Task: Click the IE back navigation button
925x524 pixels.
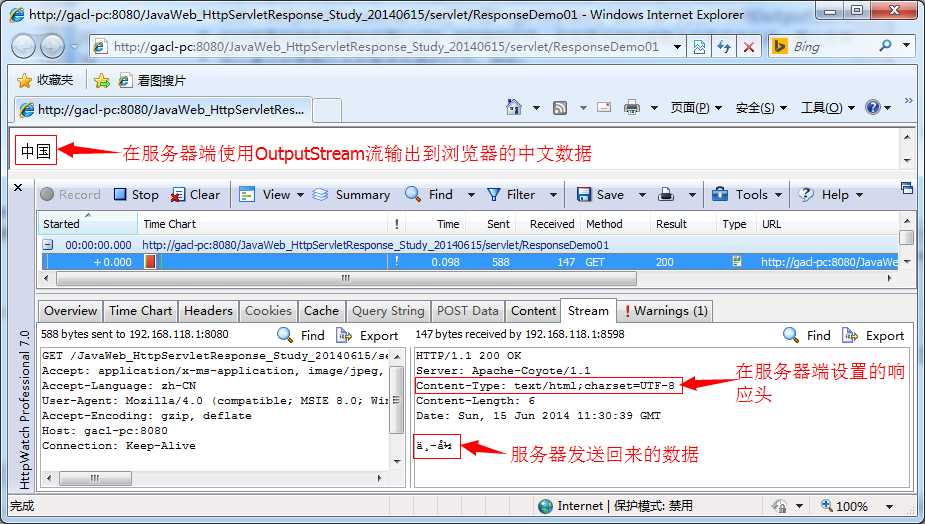Action: (x=24, y=46)
